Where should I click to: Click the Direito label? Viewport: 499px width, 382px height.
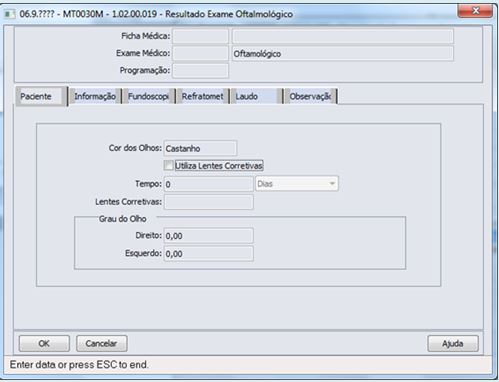(x=148, y=235)
